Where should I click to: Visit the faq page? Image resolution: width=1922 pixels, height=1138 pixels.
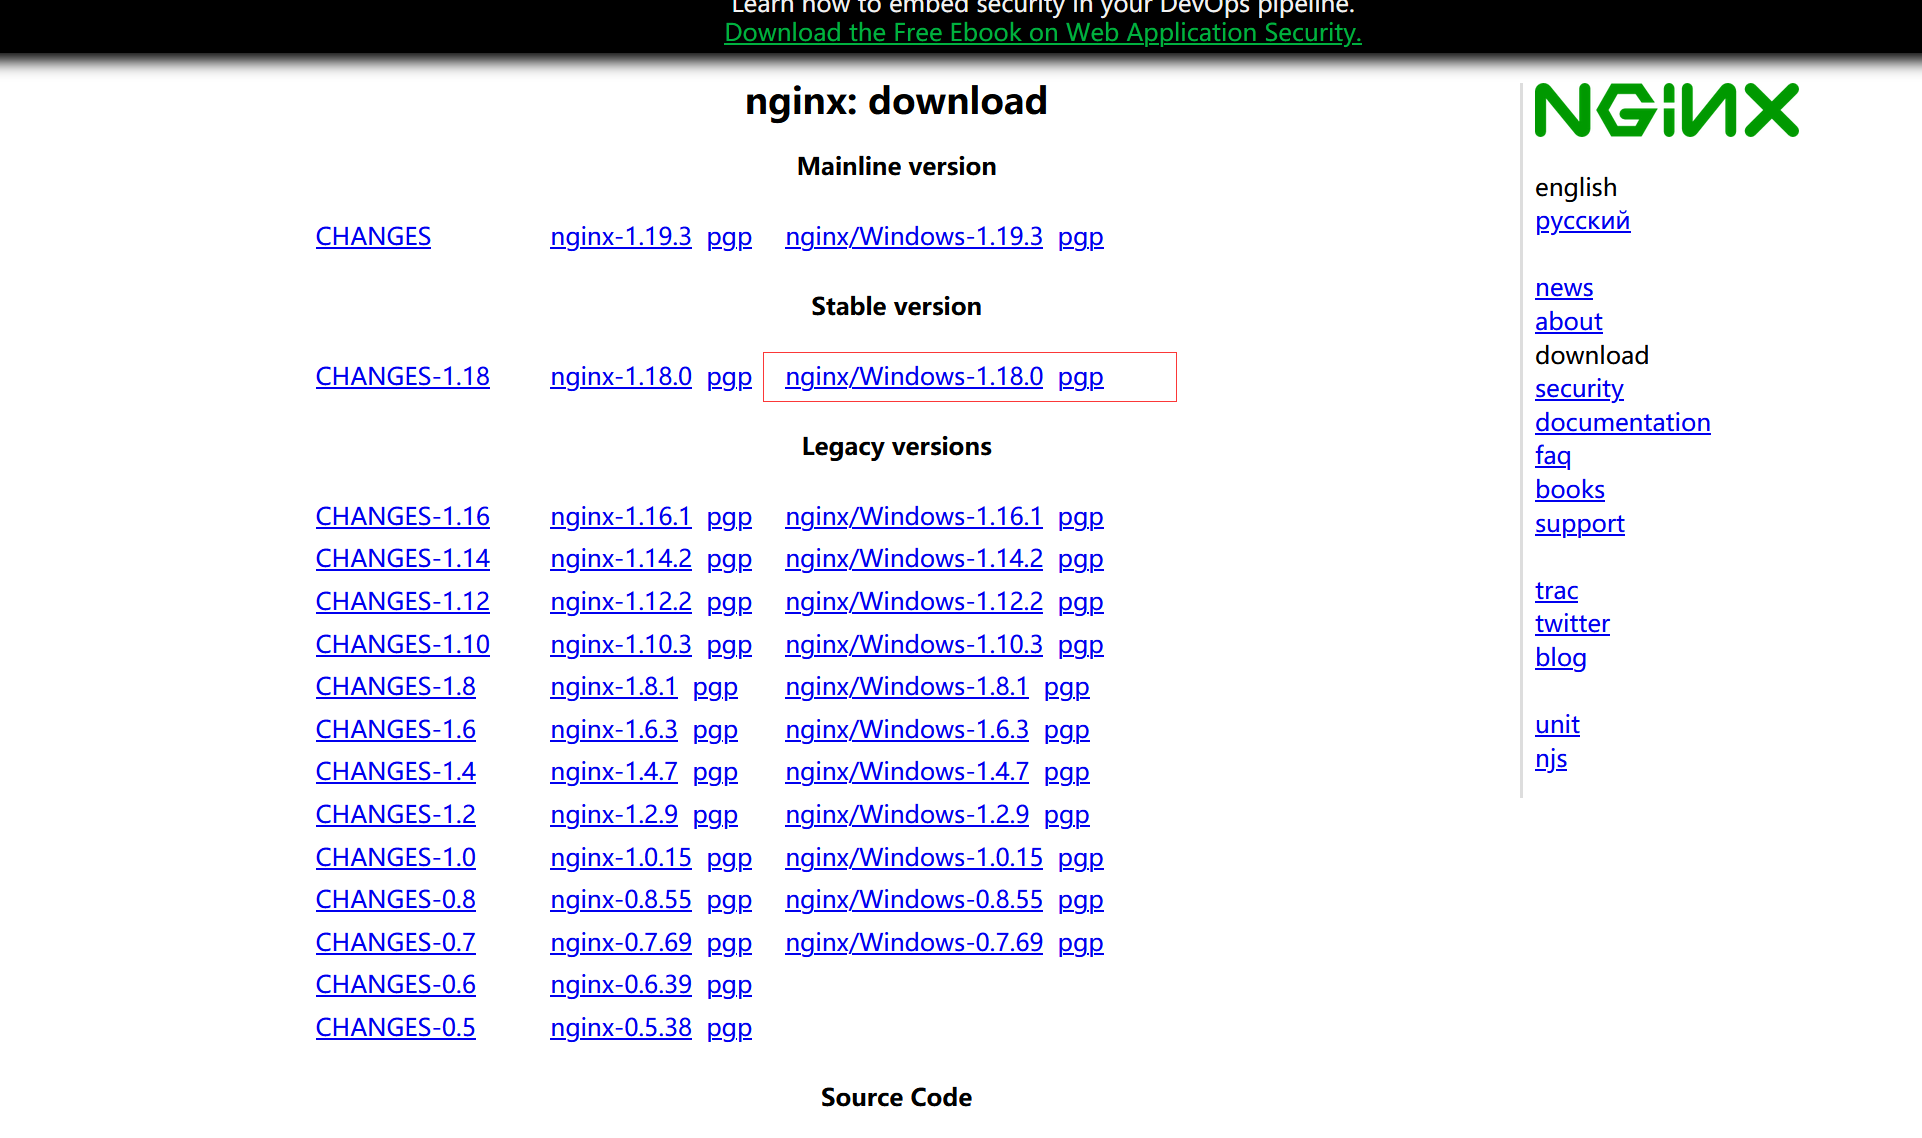pyautogui.click(x=1552, y=456)
